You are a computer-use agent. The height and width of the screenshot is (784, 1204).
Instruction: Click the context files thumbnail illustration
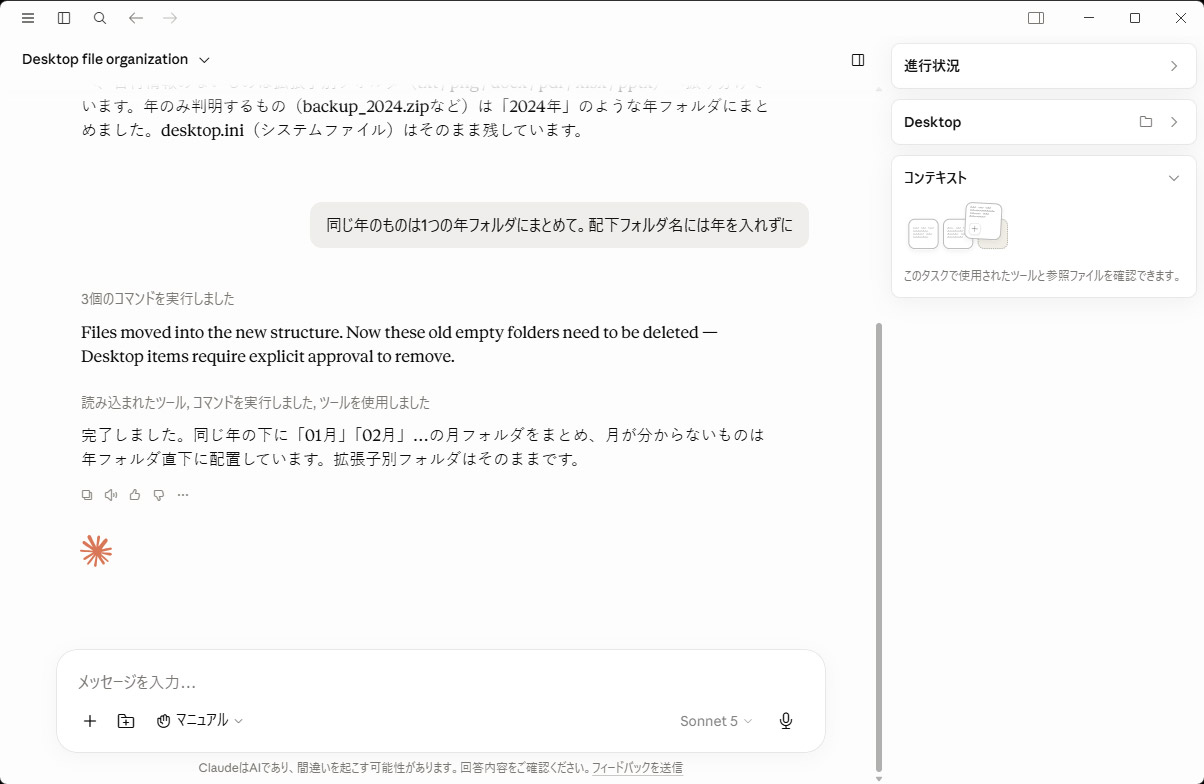957,226
